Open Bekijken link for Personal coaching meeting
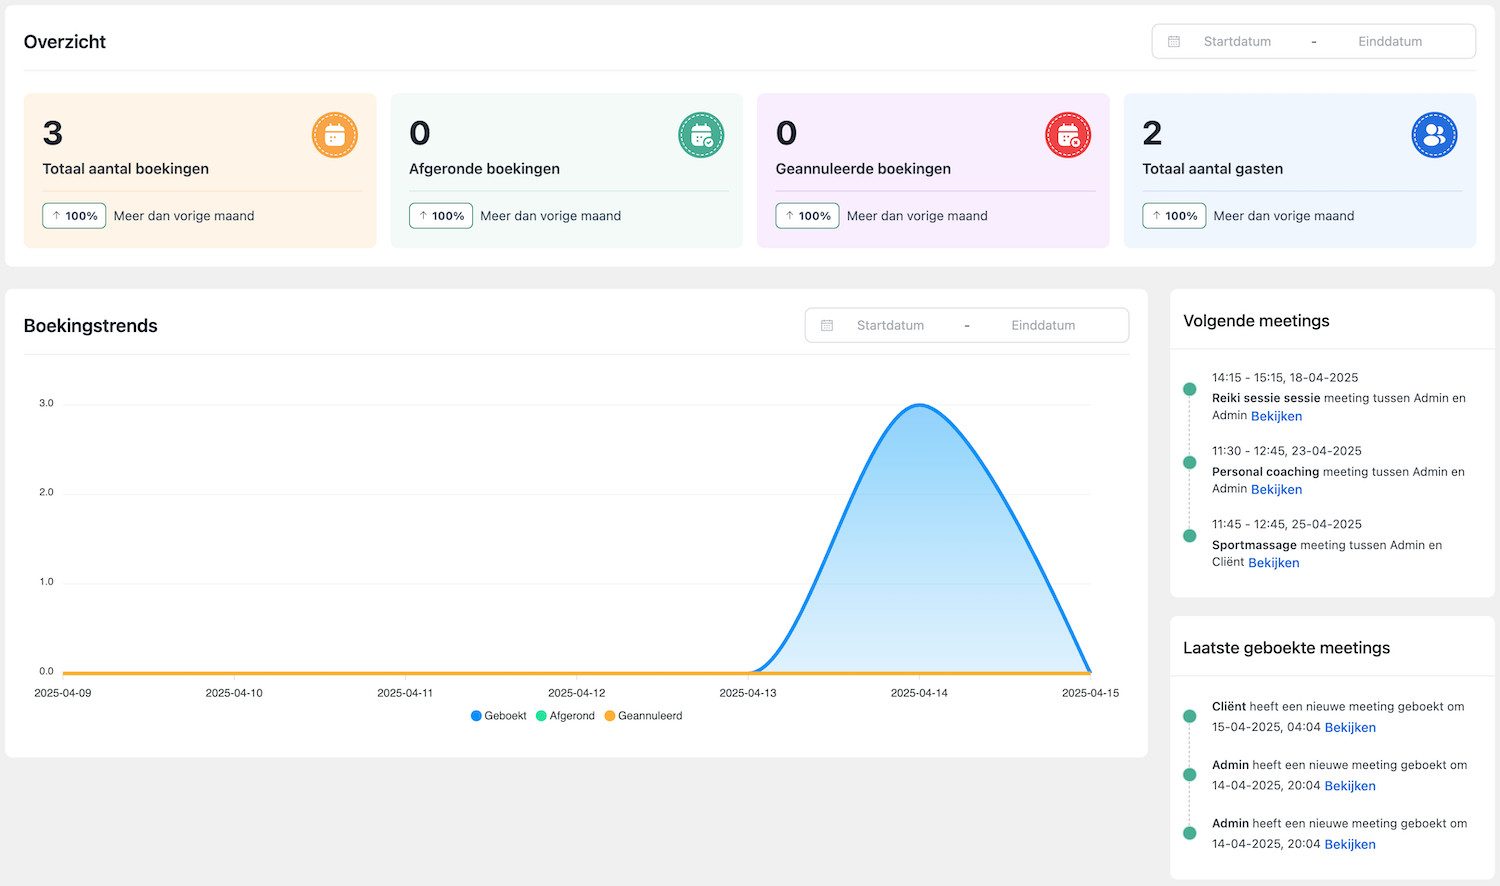Viewport: 1500px width, 886px height. 1276,489
